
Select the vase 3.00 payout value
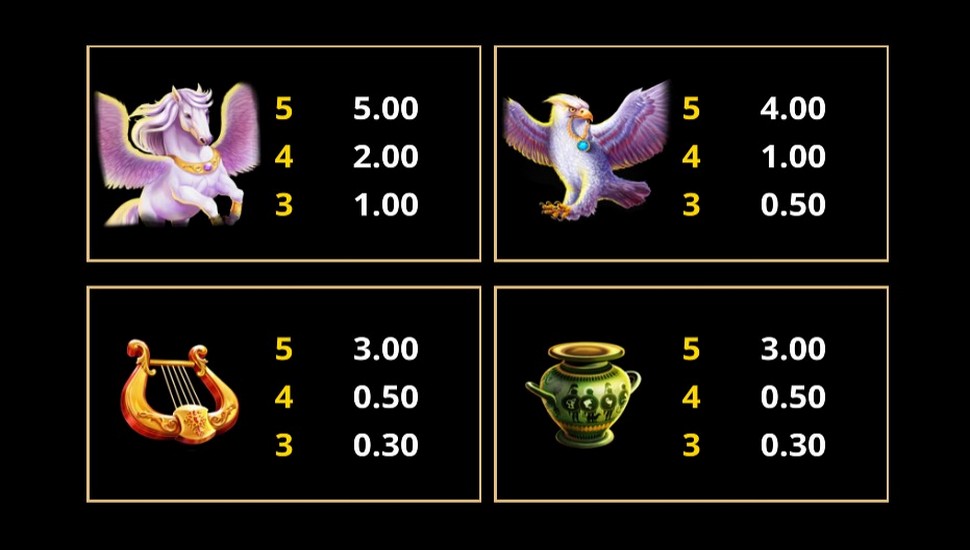pyautogui.click(x=793, y=349)
